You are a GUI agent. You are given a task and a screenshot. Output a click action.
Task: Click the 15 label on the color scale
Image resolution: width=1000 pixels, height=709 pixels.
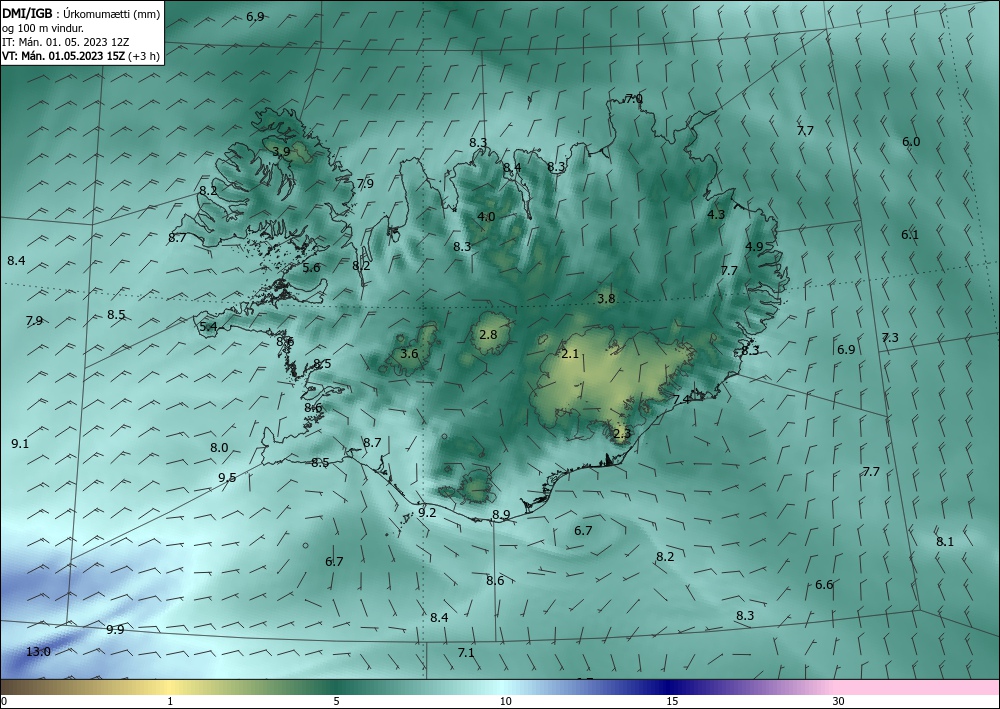pyautogui.click(x=672, y=701)
